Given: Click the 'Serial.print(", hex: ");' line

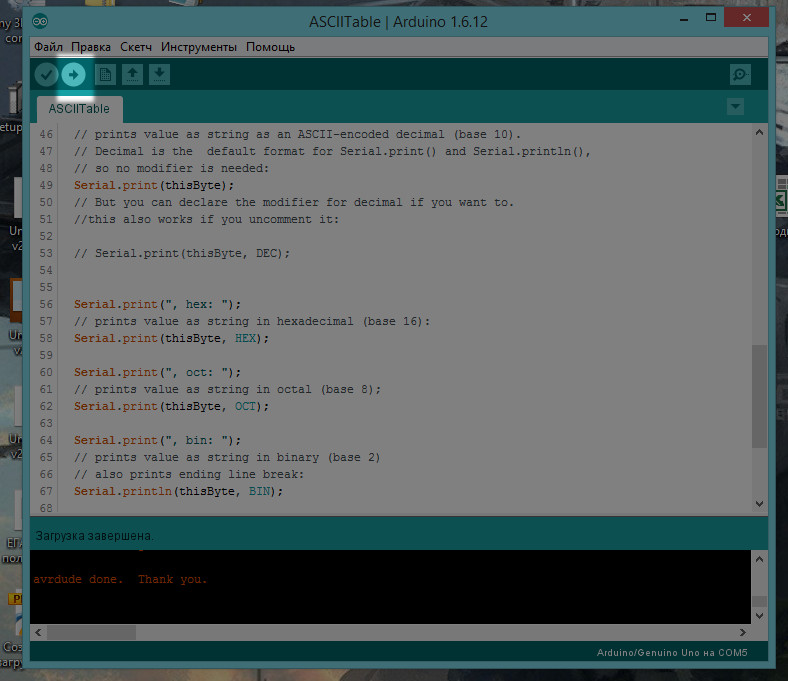Looking at the screenshot, I should (157, 305).
